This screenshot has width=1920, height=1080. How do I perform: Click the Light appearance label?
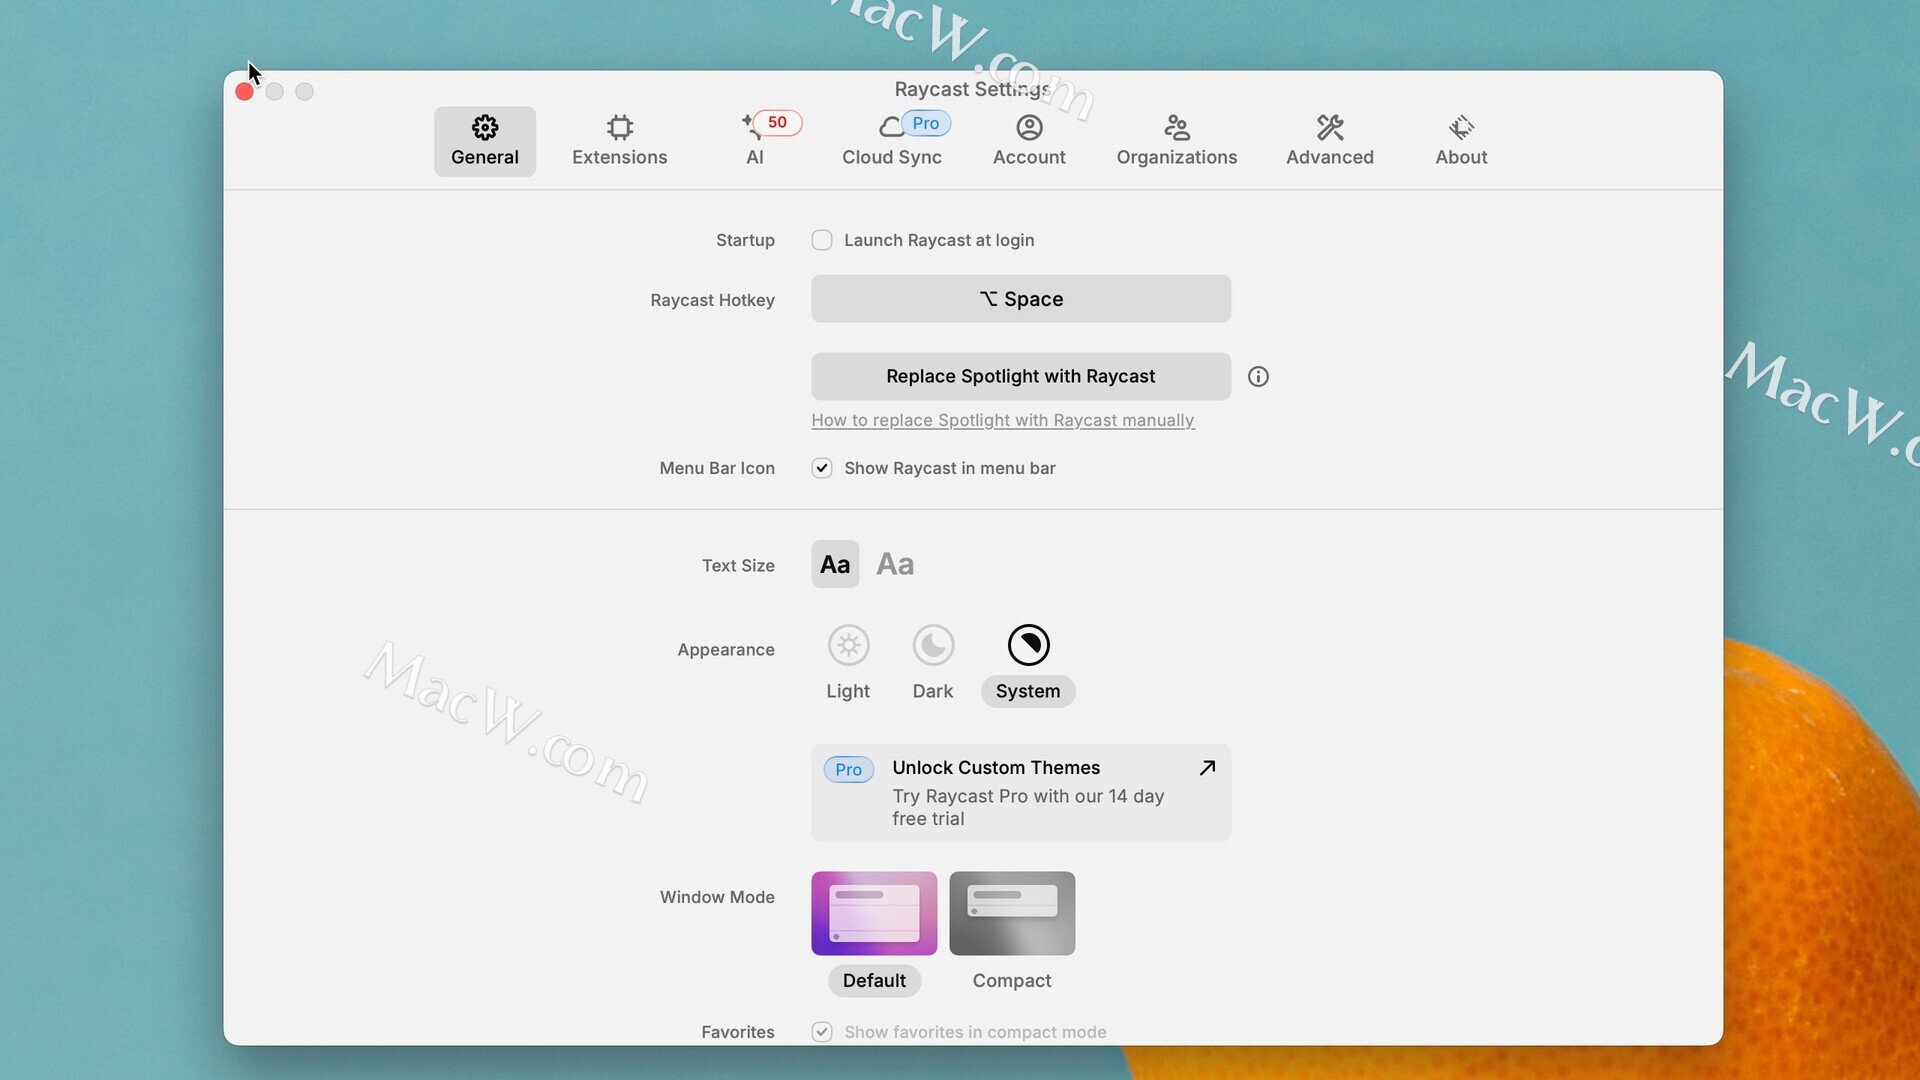(848, 691)
